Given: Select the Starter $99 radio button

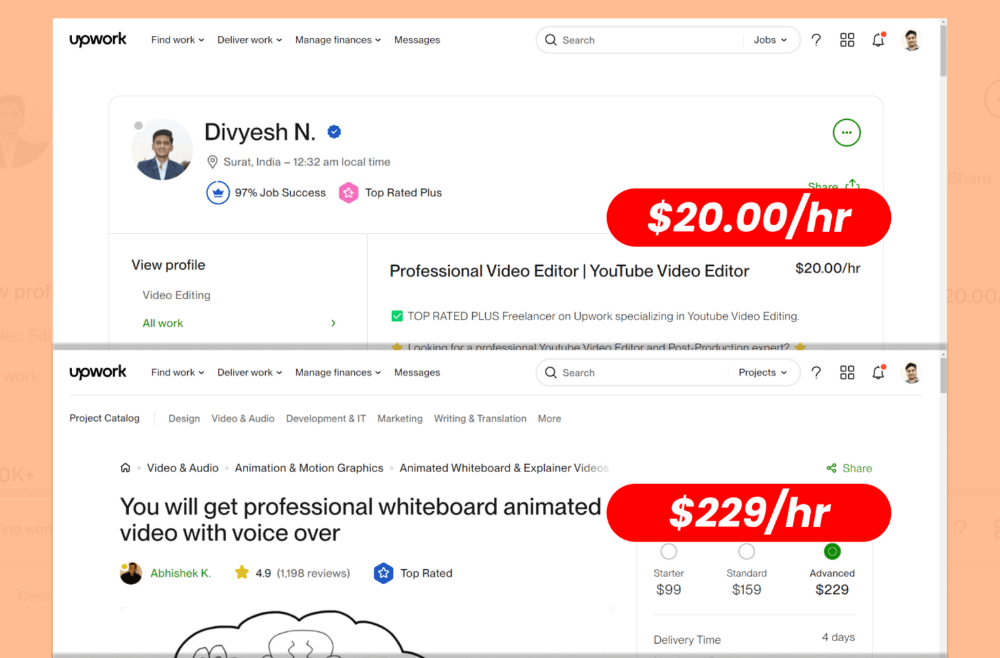Looking at the screenshot, I should [668, 551].
